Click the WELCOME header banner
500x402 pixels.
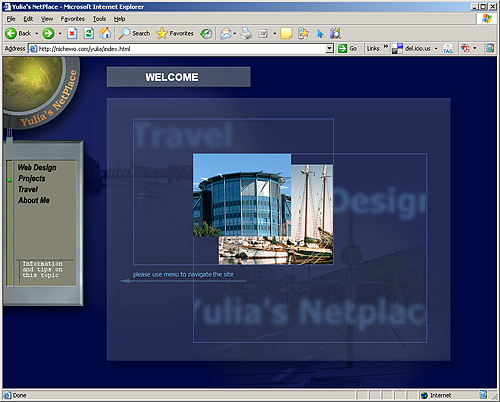(x=178, y=77)
